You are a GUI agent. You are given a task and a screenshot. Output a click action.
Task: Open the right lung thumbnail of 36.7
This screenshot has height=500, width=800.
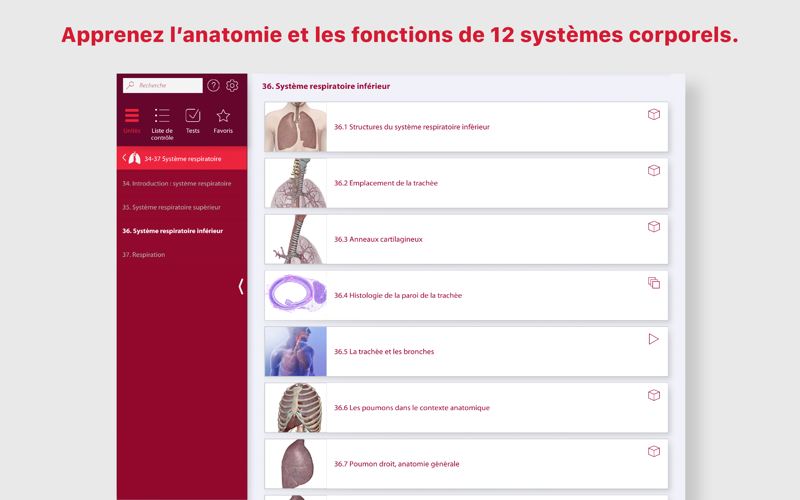295,463
